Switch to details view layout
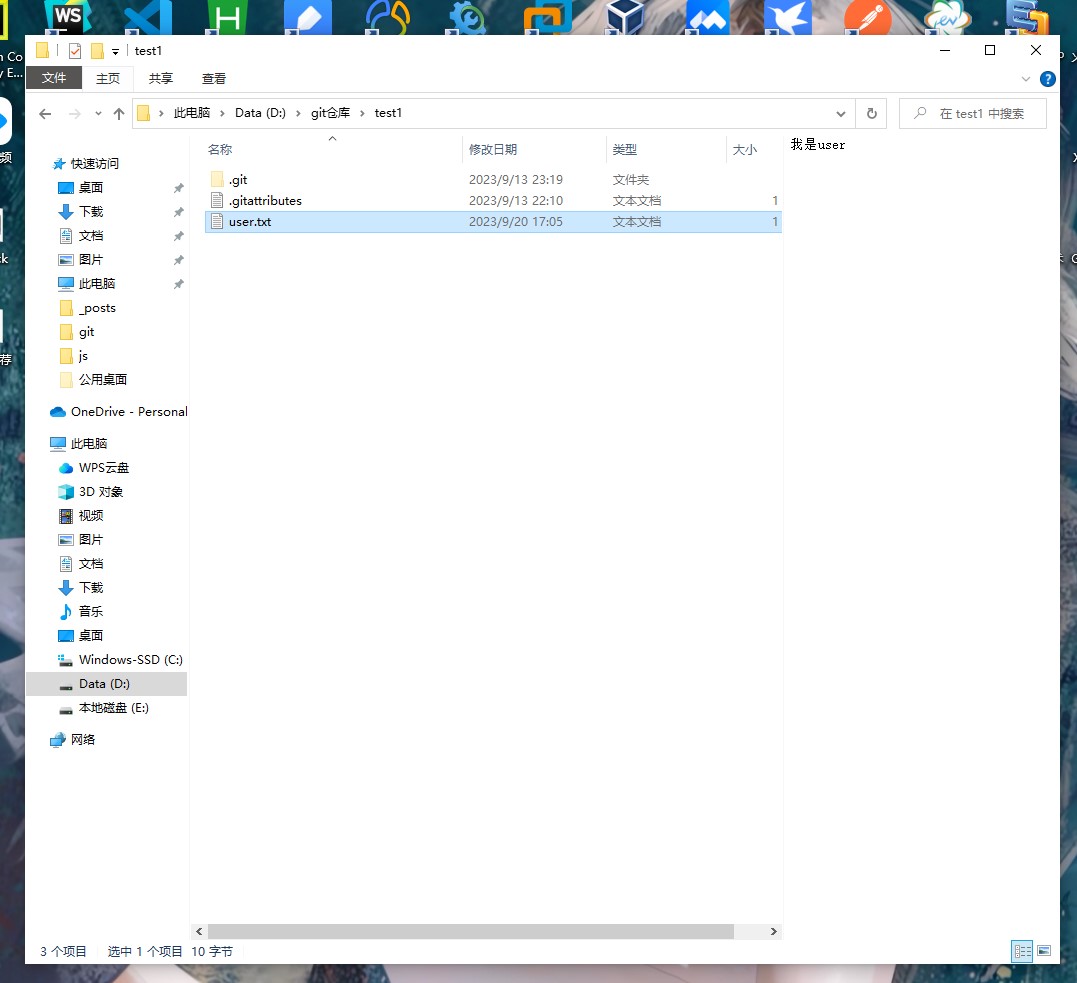The width and height of the screenshot is (1077, 983). [x=1022, y=951]
